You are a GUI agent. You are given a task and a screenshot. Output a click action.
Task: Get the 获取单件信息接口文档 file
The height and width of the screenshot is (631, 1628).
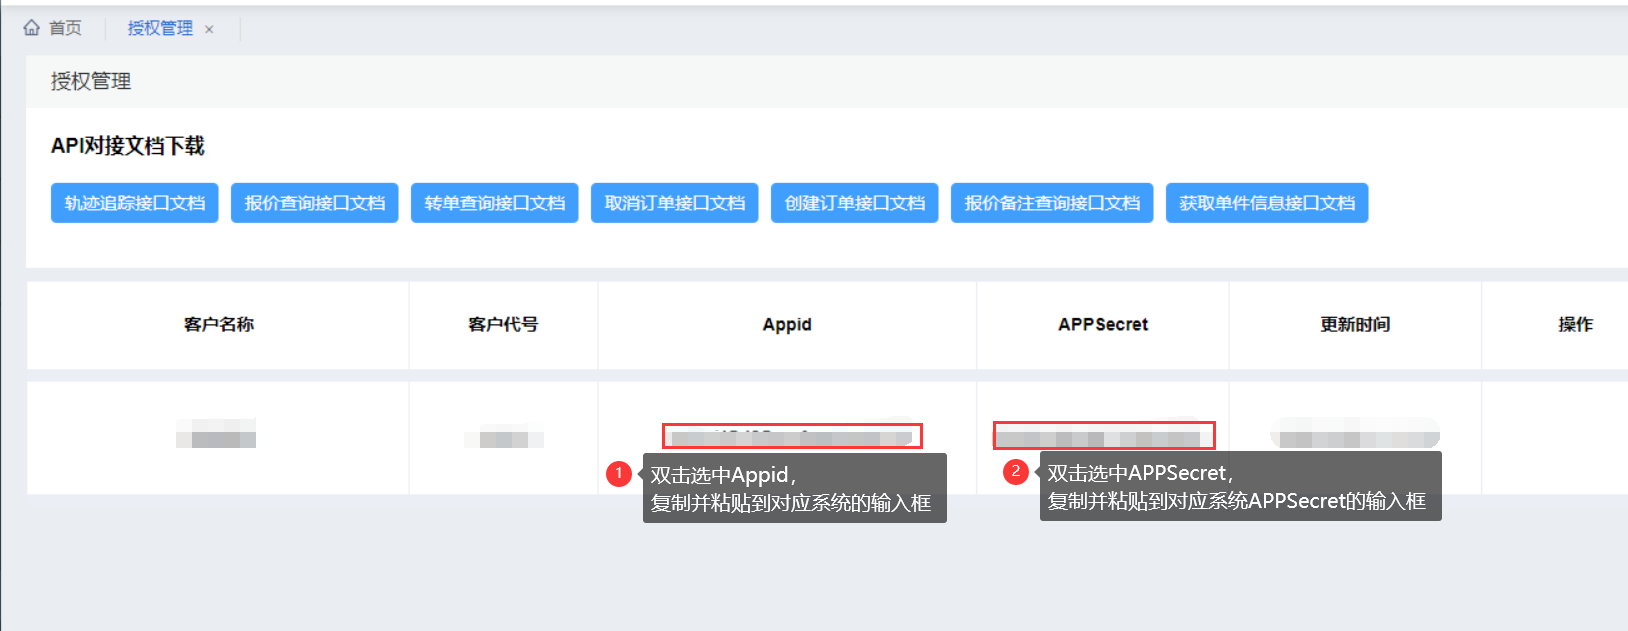tap(1267, 203)
